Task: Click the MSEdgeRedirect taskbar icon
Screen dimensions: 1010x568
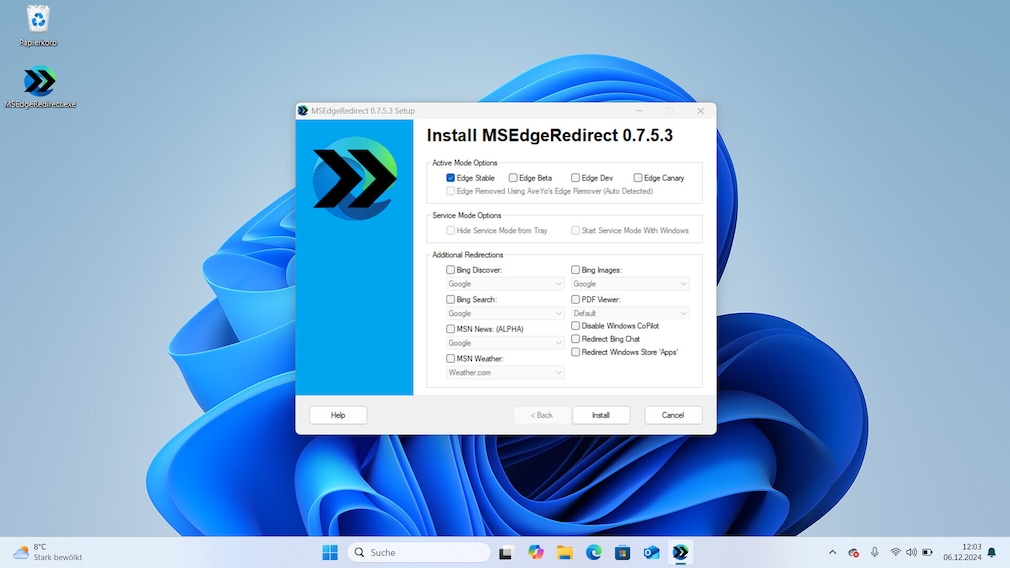Action: (680, 552)
